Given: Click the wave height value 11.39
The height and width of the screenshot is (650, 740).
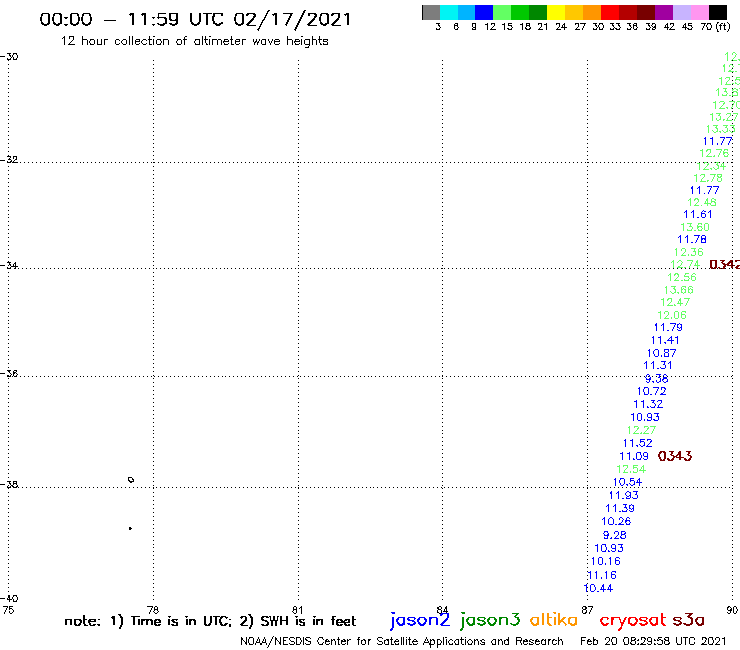Looking at the screenshot, I should pyautogui.click(x=620, y=508).
